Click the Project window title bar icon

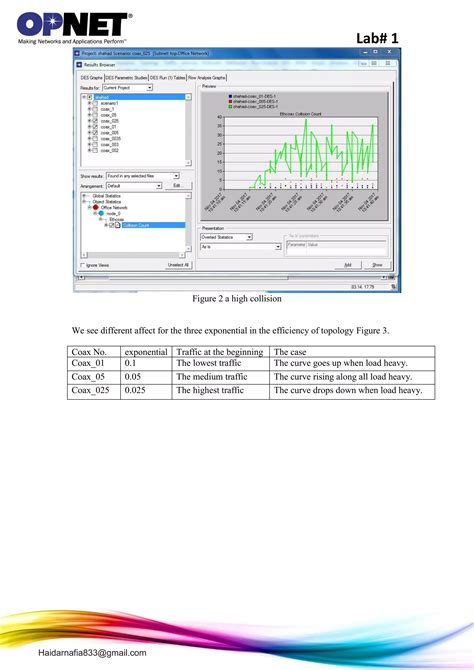click(77, 53)
